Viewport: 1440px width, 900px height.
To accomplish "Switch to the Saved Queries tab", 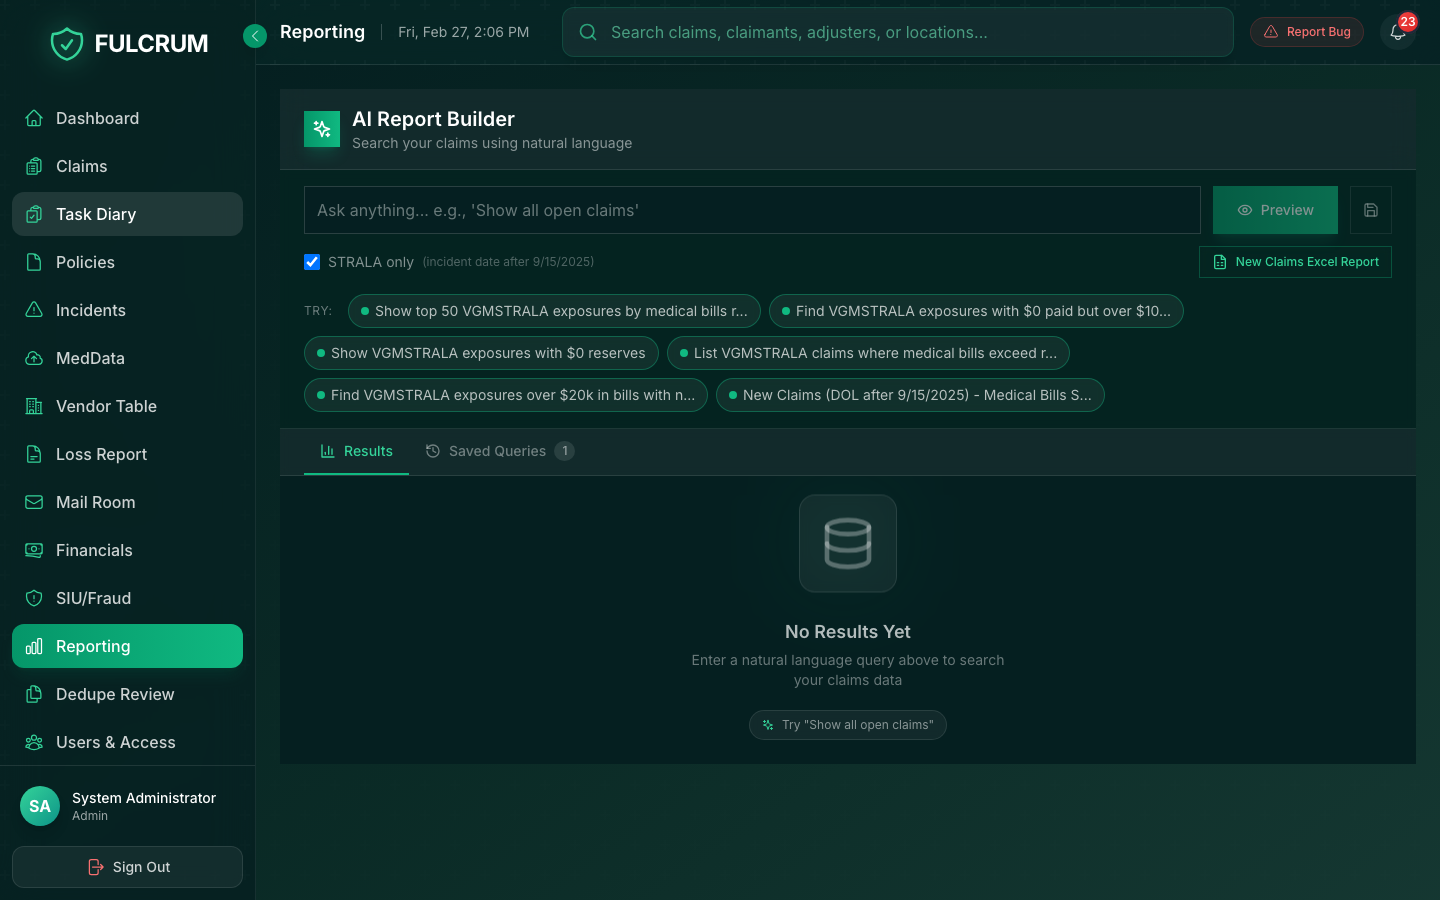I will (498, 451).
